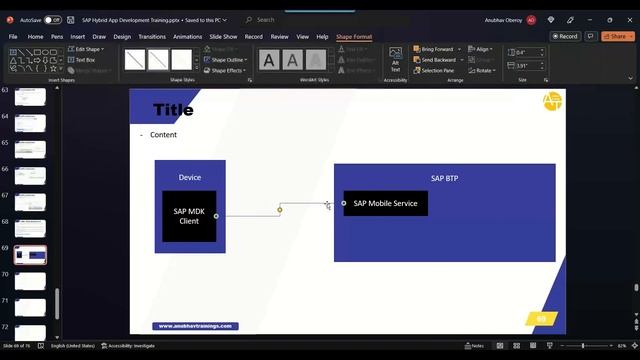Click the Save icon in title bar
This screenshot has height=360, width=640.
pyautogui.click(x=71, y=20)
